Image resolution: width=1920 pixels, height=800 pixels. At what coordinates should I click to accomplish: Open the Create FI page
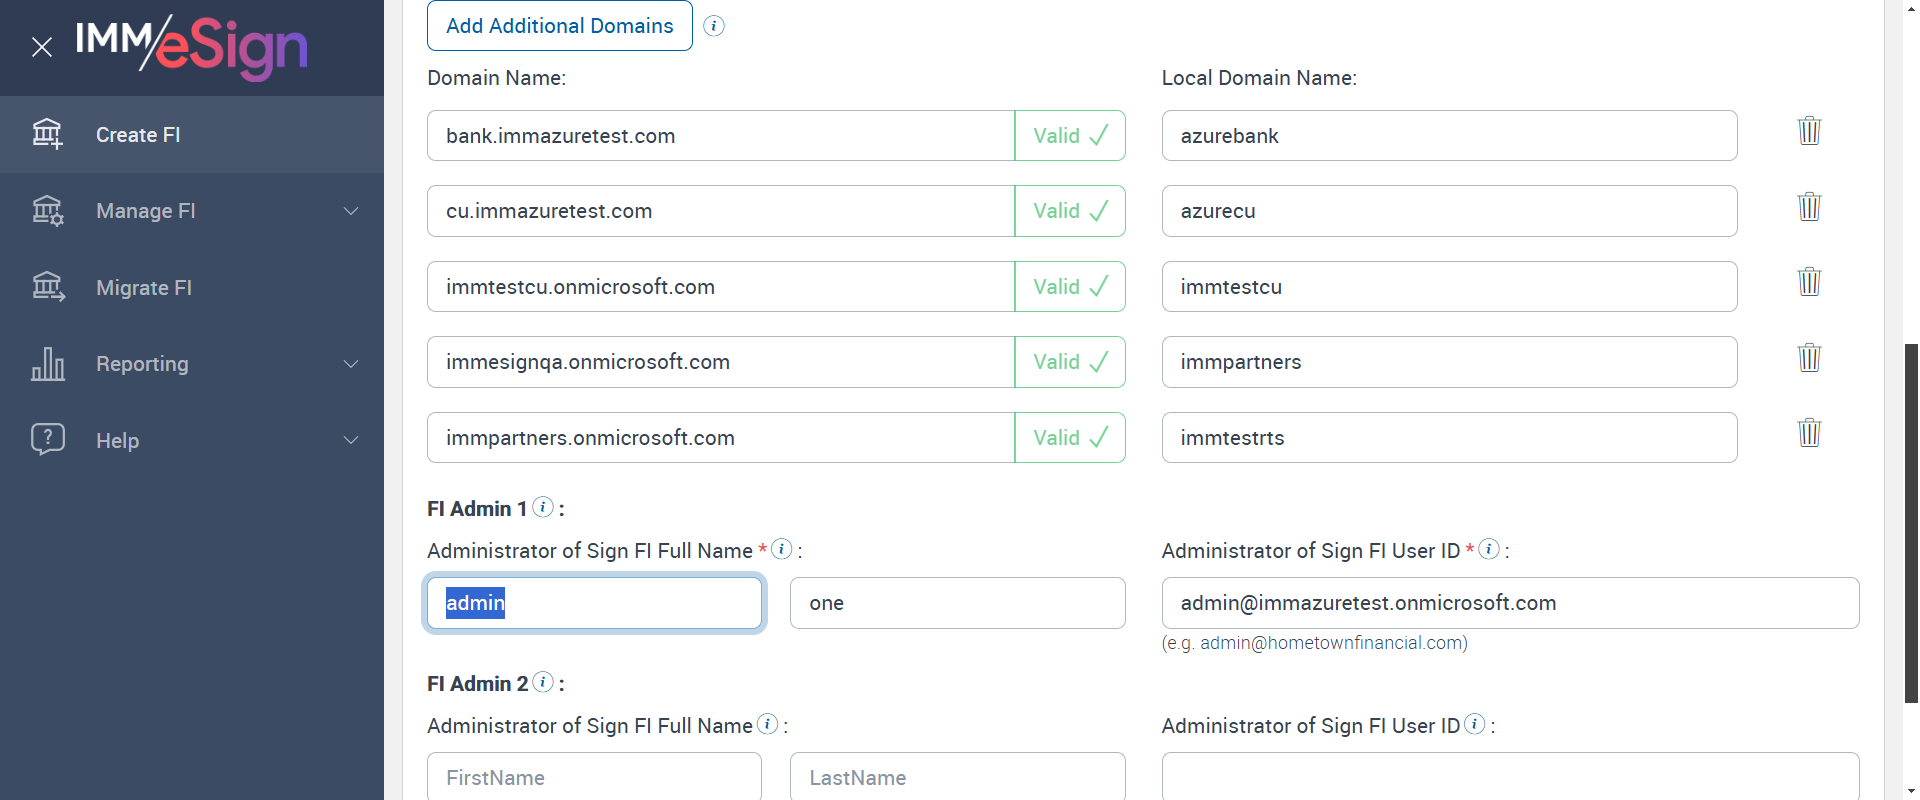(x=138, y=135)
